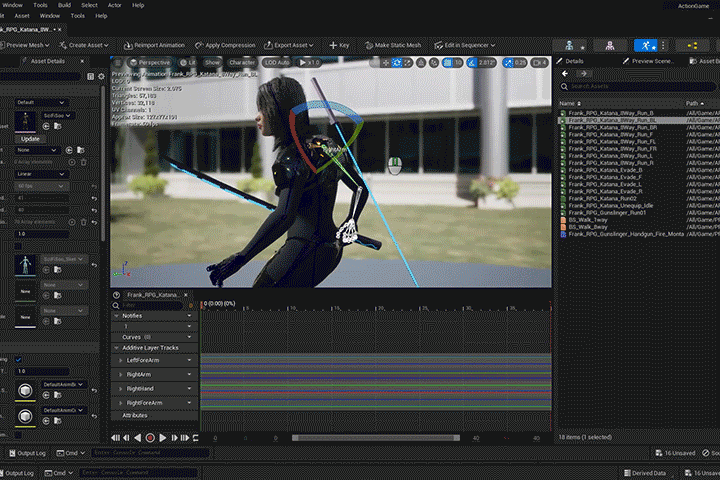
Task: Delete the 39 Array elements entry
Action: (x=84, y=222)
